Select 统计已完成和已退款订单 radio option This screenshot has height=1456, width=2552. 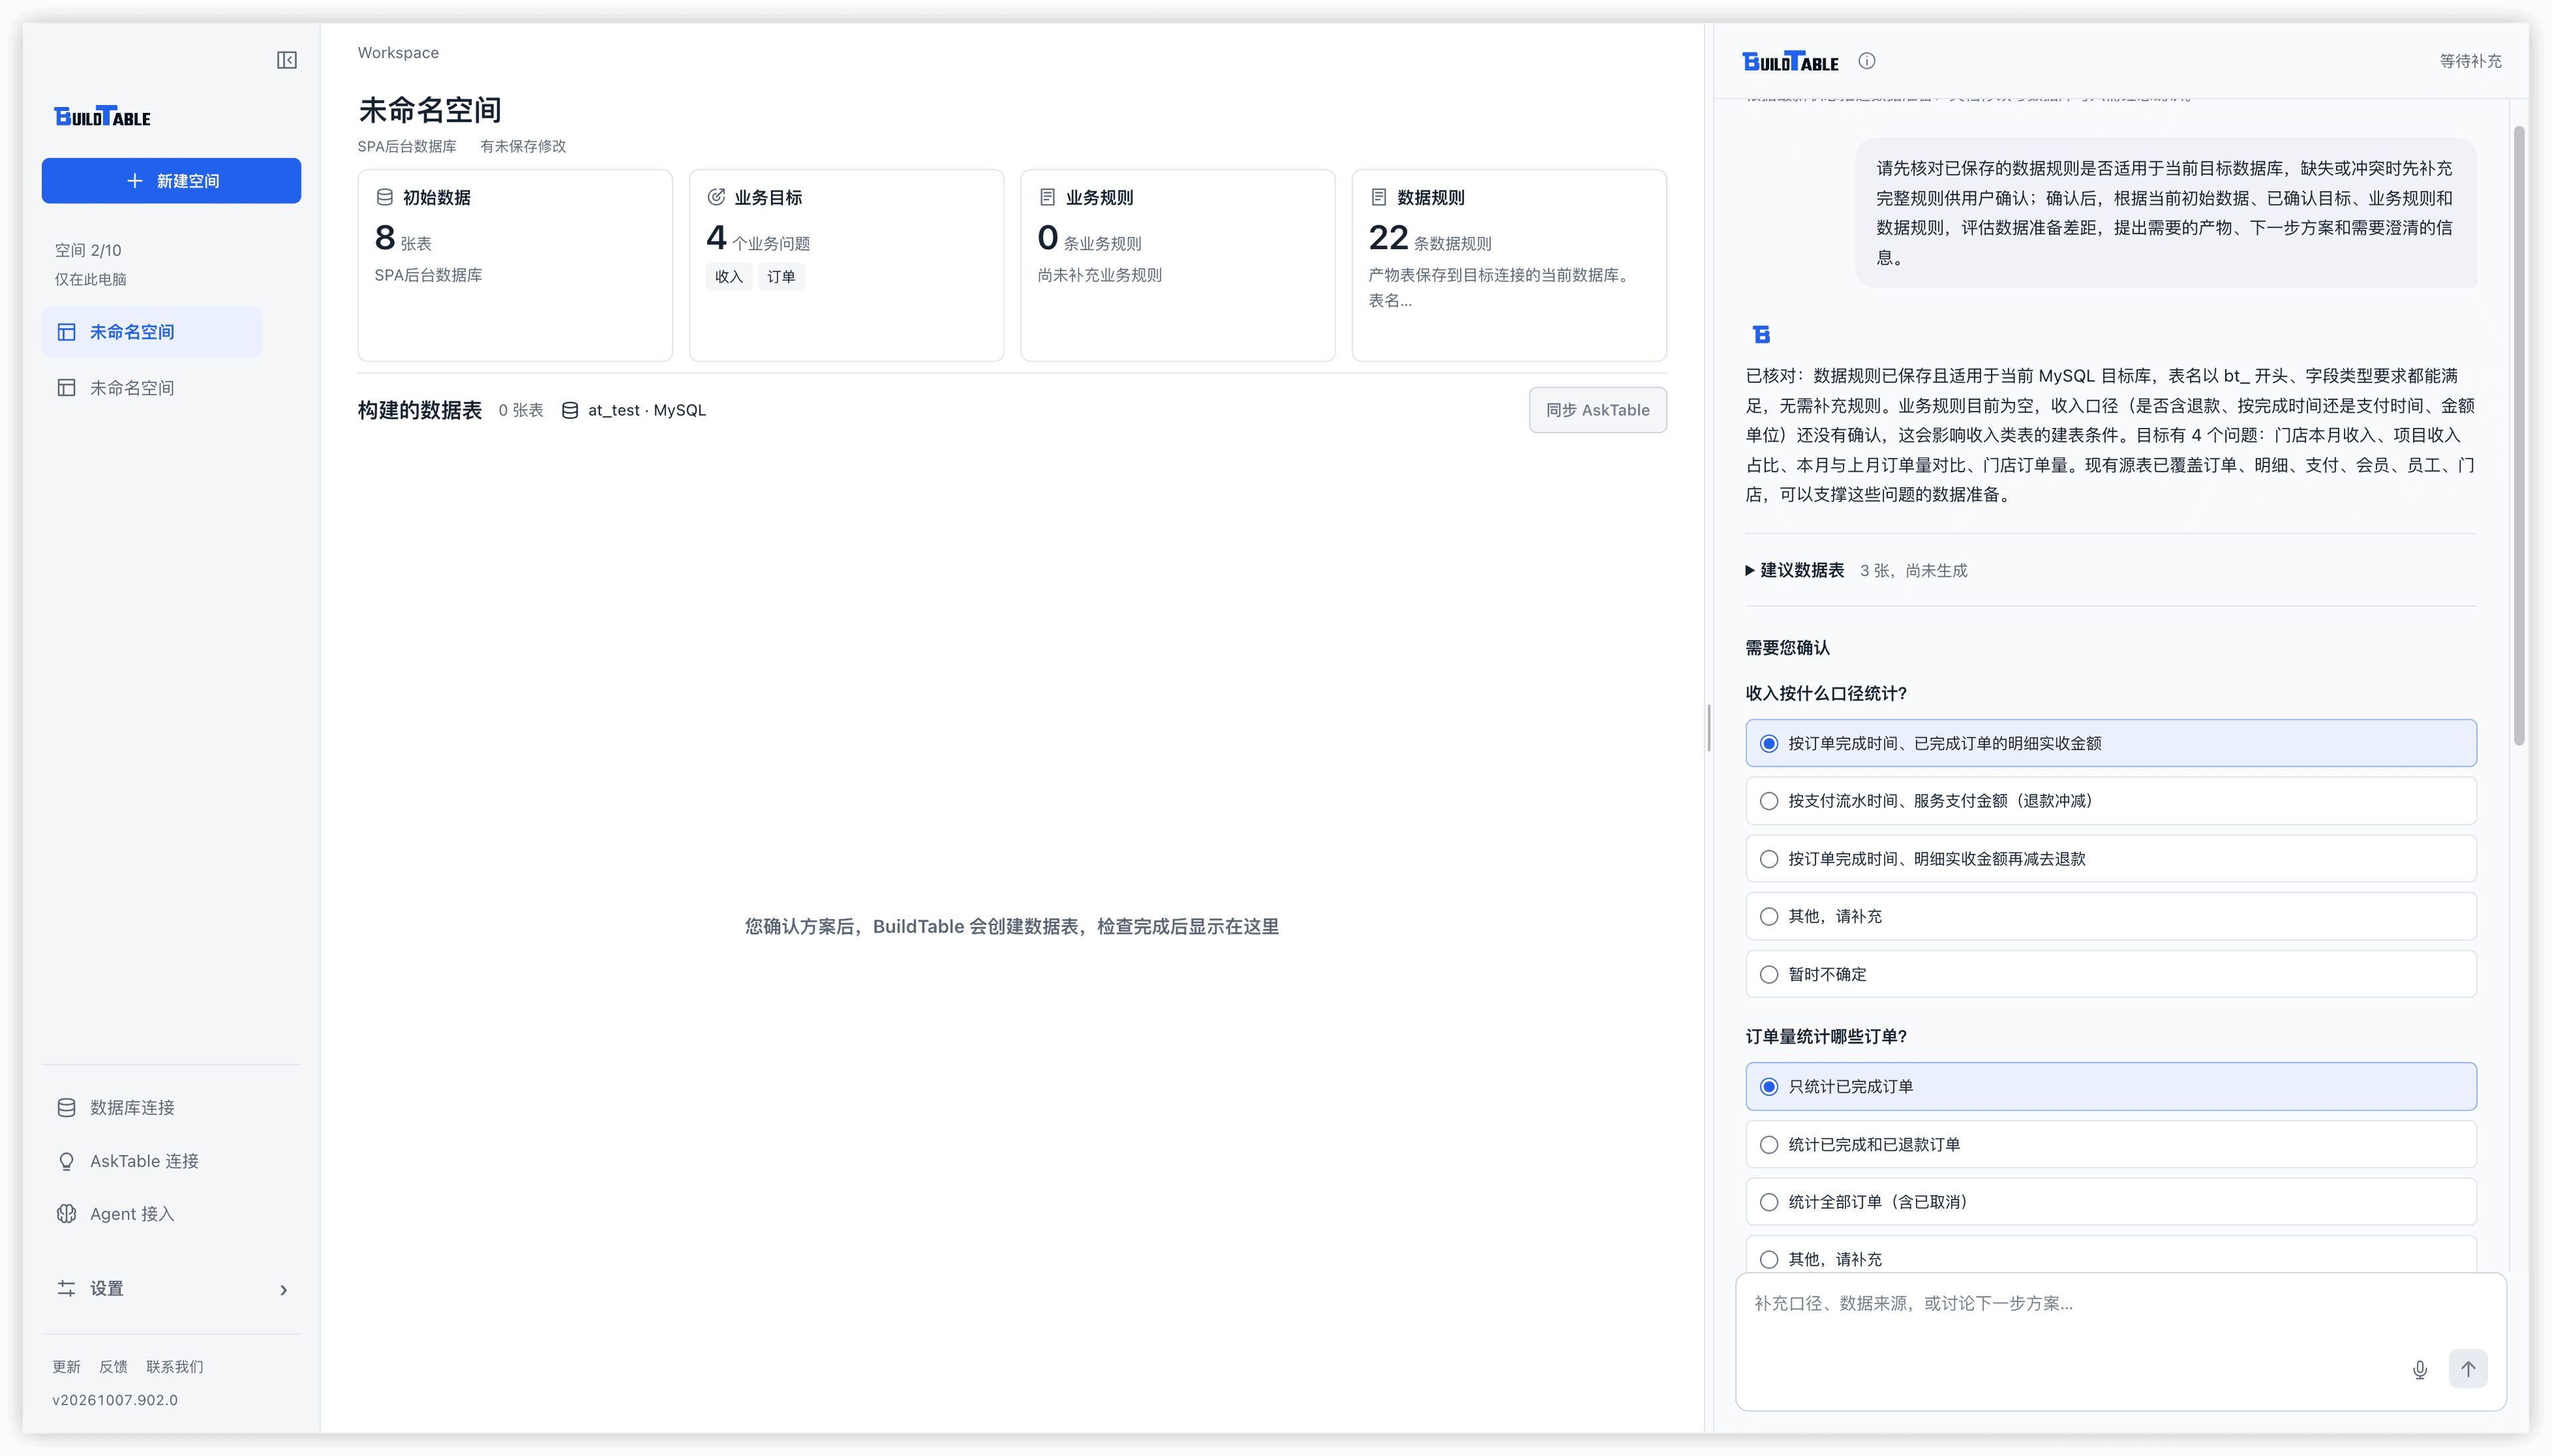[2110, 1144]
